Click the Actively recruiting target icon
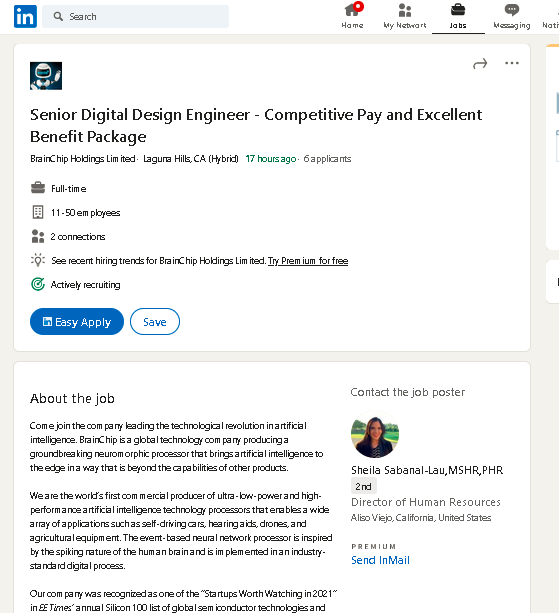Image resolution: width=559 pixels, height=613 pixels. 38,284
